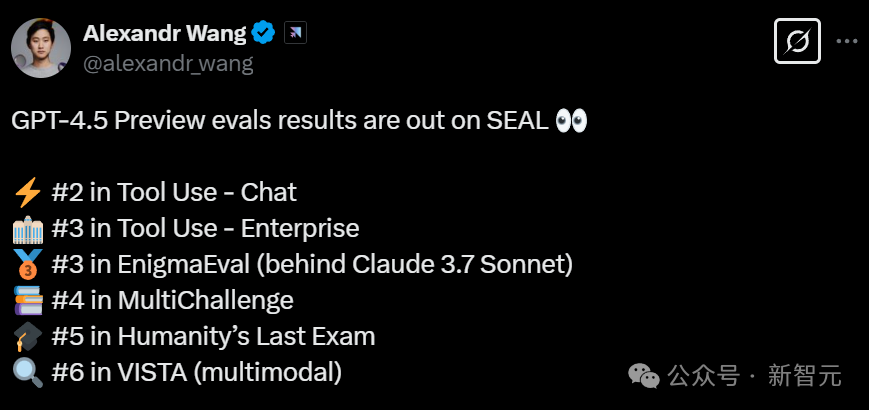Click the affiliation badge beside verified mark
This screenshot has width=869, height=410.
[295, 34]
